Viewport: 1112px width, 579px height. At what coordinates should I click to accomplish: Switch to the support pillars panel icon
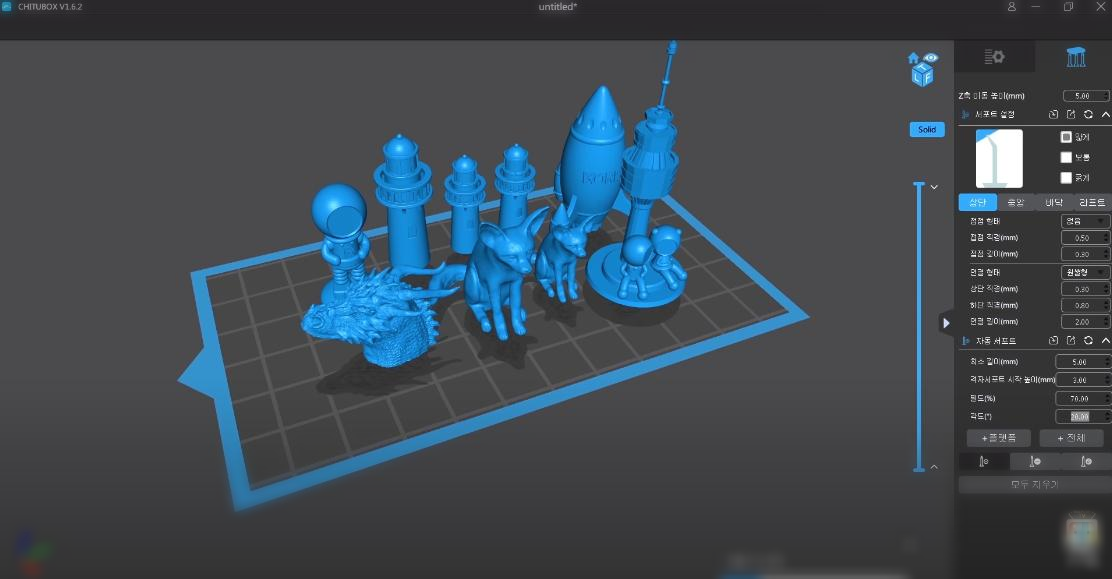click(x=1076, y=57)
